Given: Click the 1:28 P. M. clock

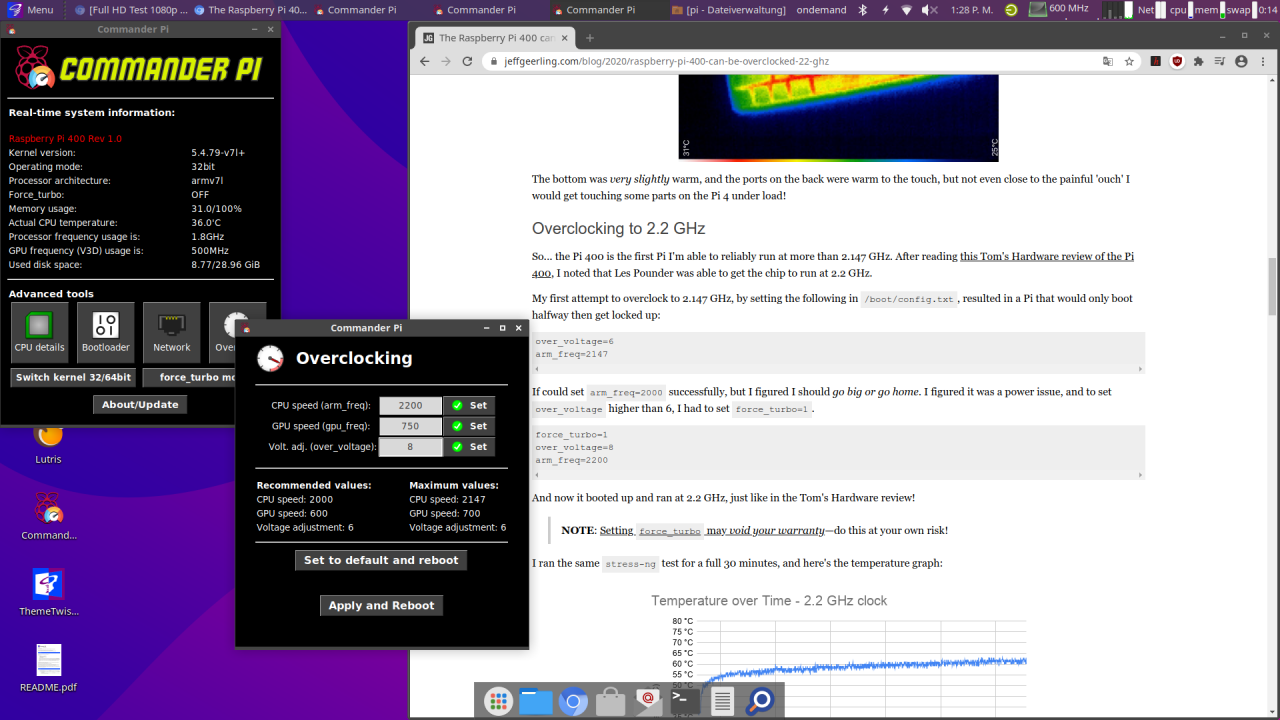Looking at the screenshot, I should point(971,10).
